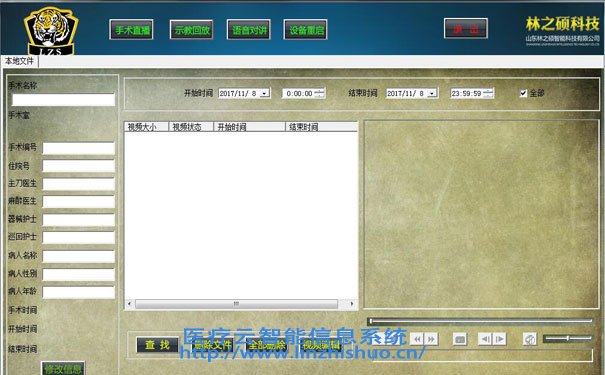Open the 结束时间 date dropdown
The height and width of the screenshot is (375, 605).
tap(432, 93)
